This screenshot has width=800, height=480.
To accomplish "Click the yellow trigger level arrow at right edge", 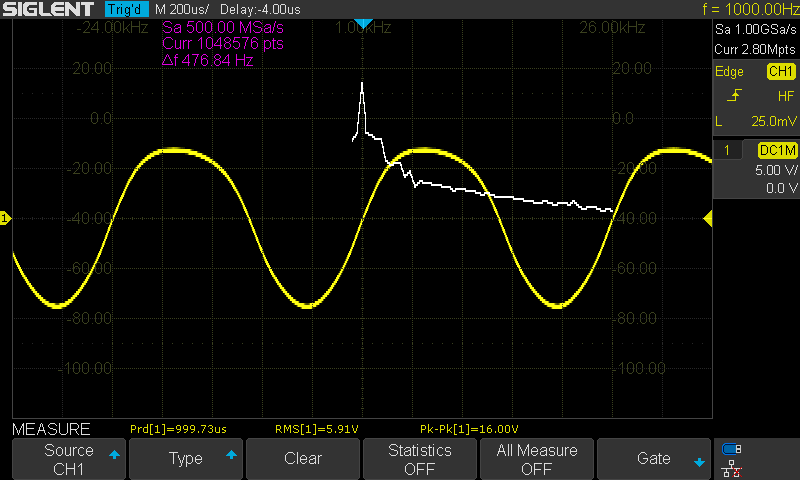I will pos(708,218).
